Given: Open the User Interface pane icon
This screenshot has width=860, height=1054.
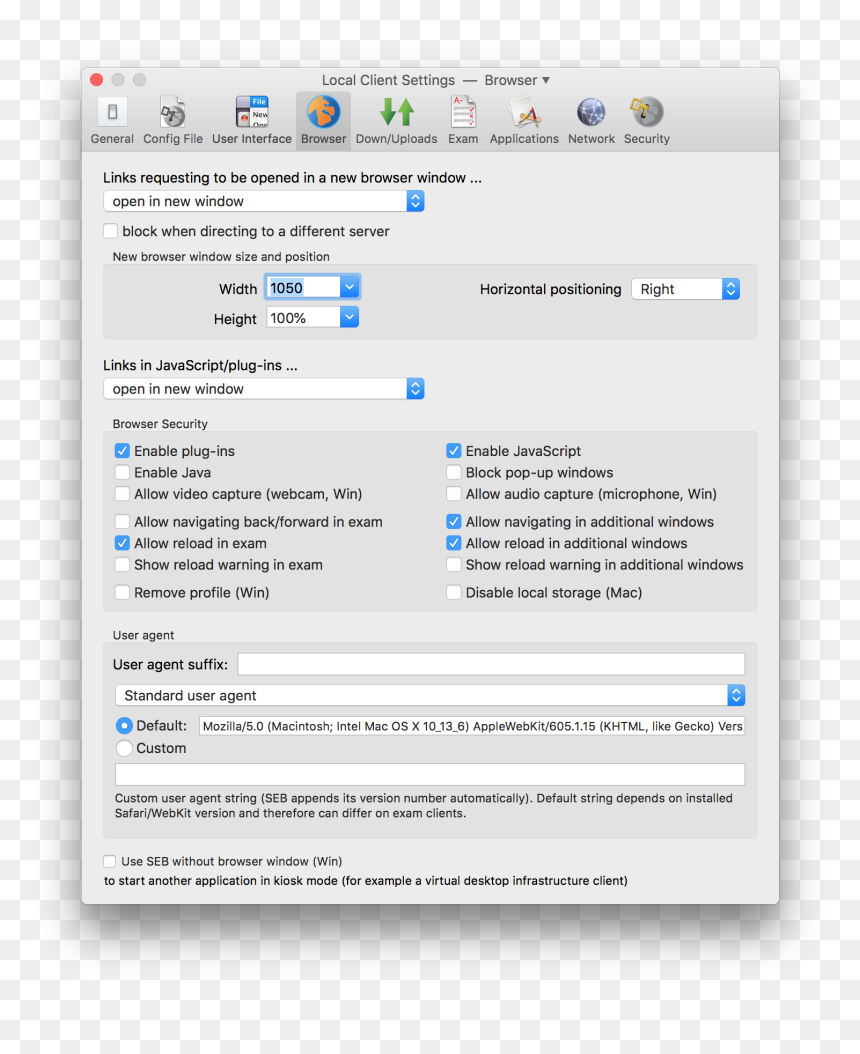Looking at the screenshot, I should (252, 112).
